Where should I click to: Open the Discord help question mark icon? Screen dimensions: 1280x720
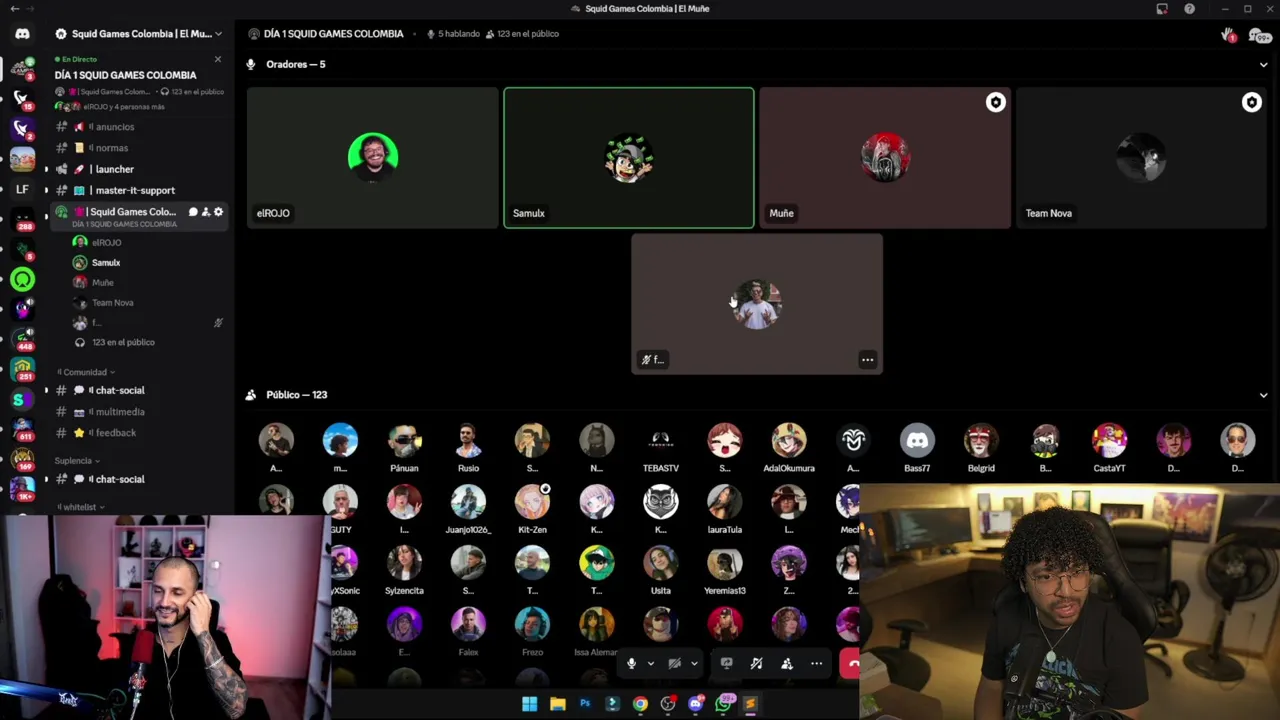click(1189, 9)
